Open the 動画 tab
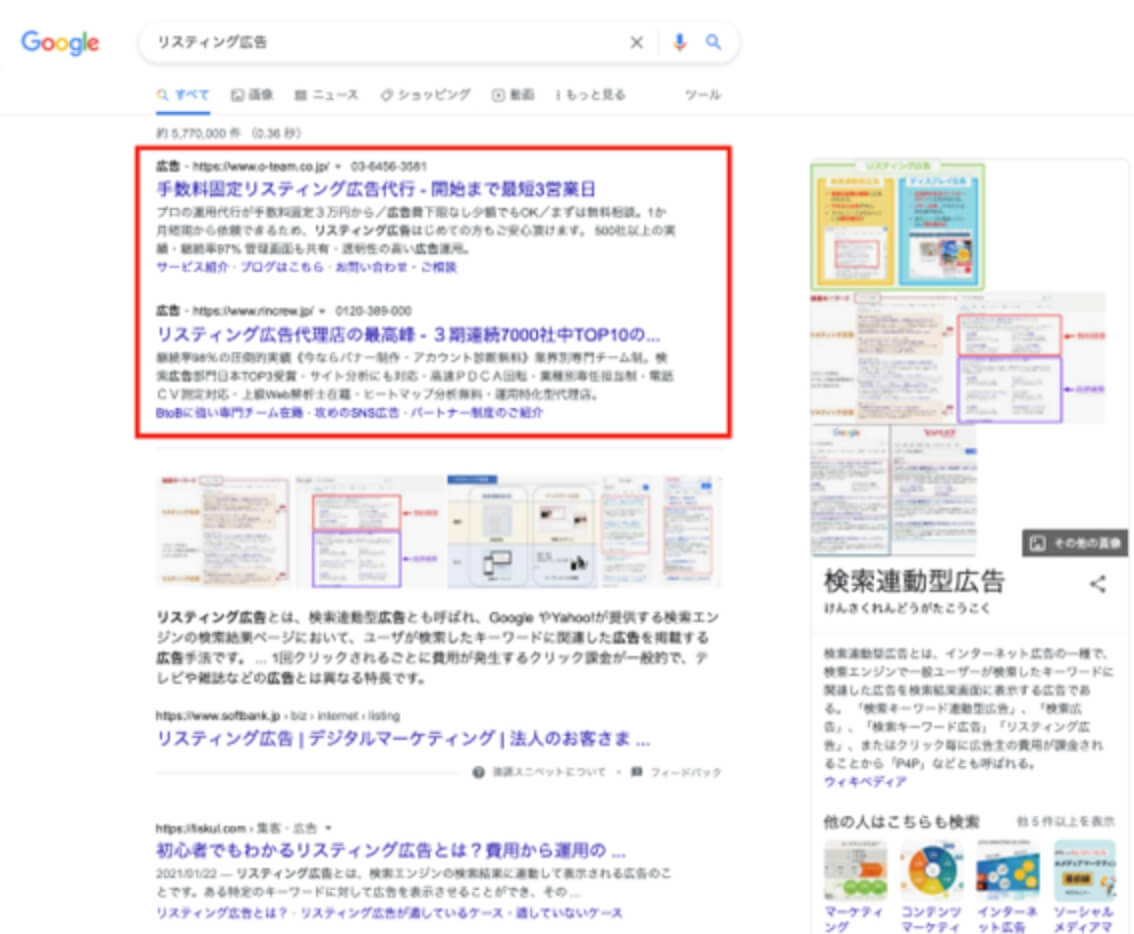The height and width of the screenshot is (934, 1134). pos(513,95)
